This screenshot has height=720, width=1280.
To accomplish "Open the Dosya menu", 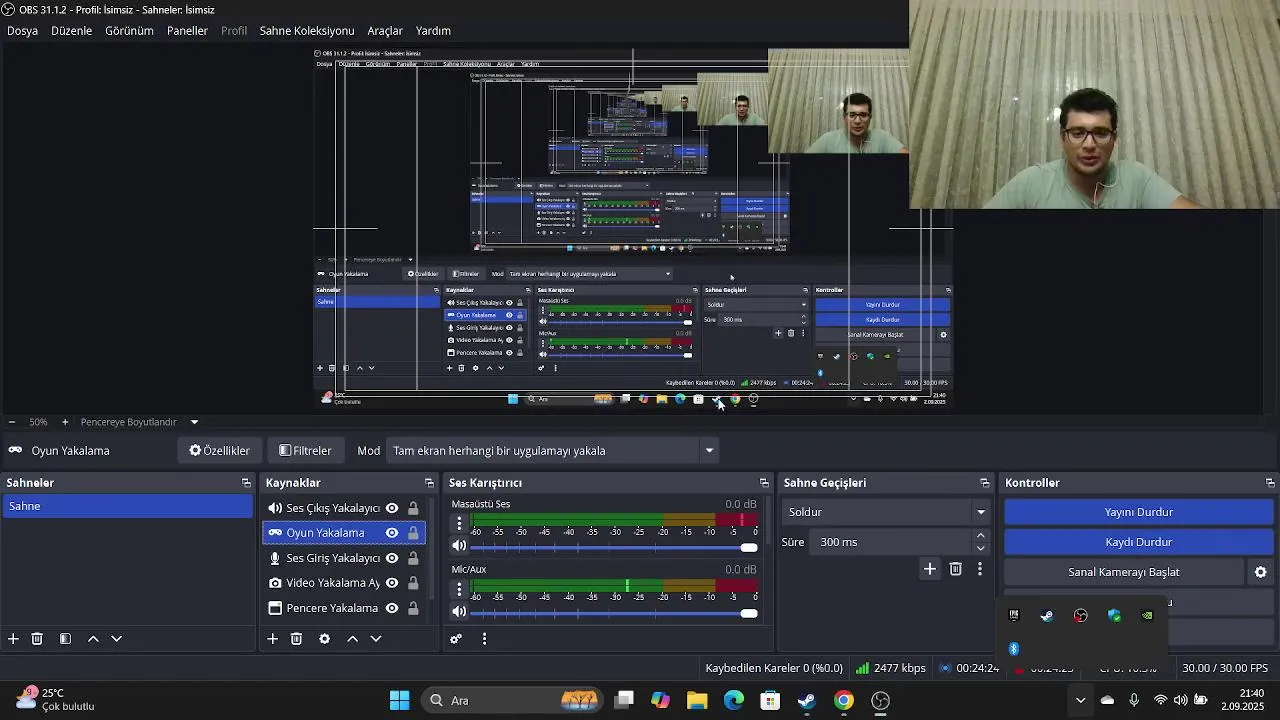I will coord(22,31).
